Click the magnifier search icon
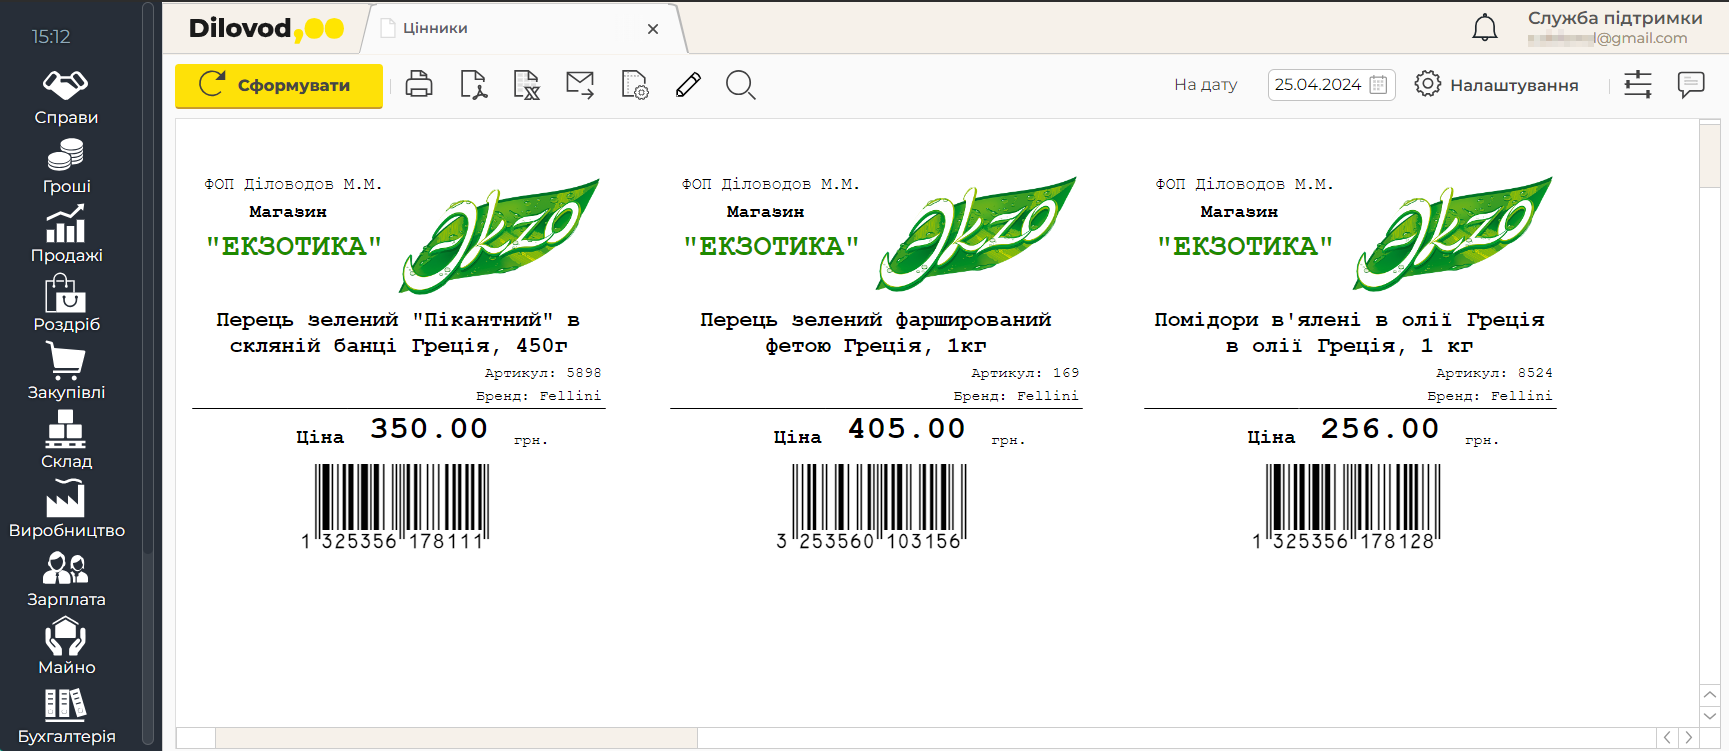Screen dimensions: 1729x751 coord(740,85)
